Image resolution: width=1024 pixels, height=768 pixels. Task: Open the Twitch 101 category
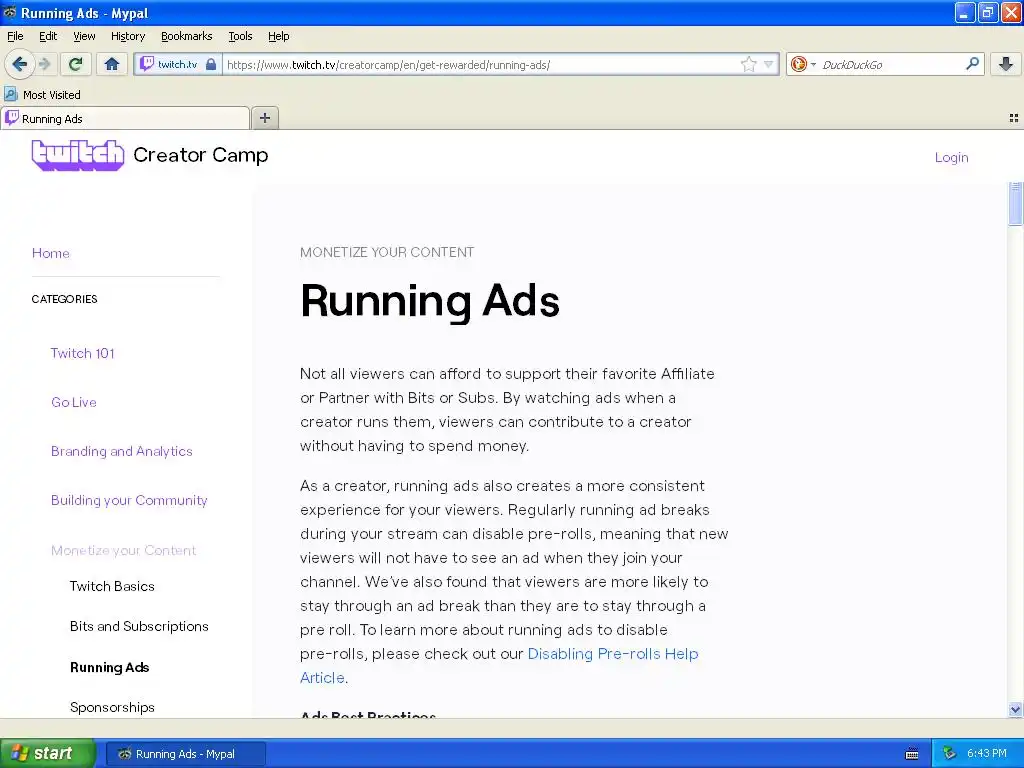82,353
